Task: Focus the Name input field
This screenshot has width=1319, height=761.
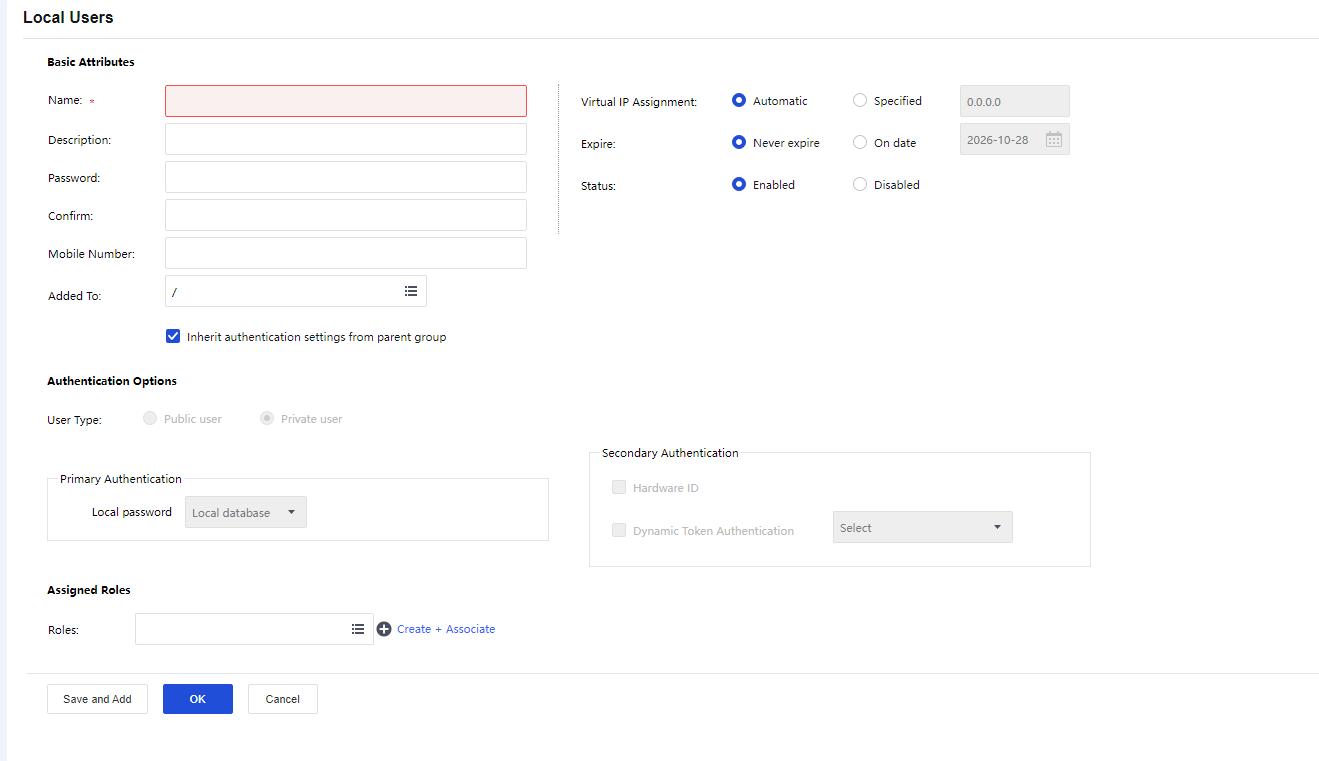Action: pos(345,101)
